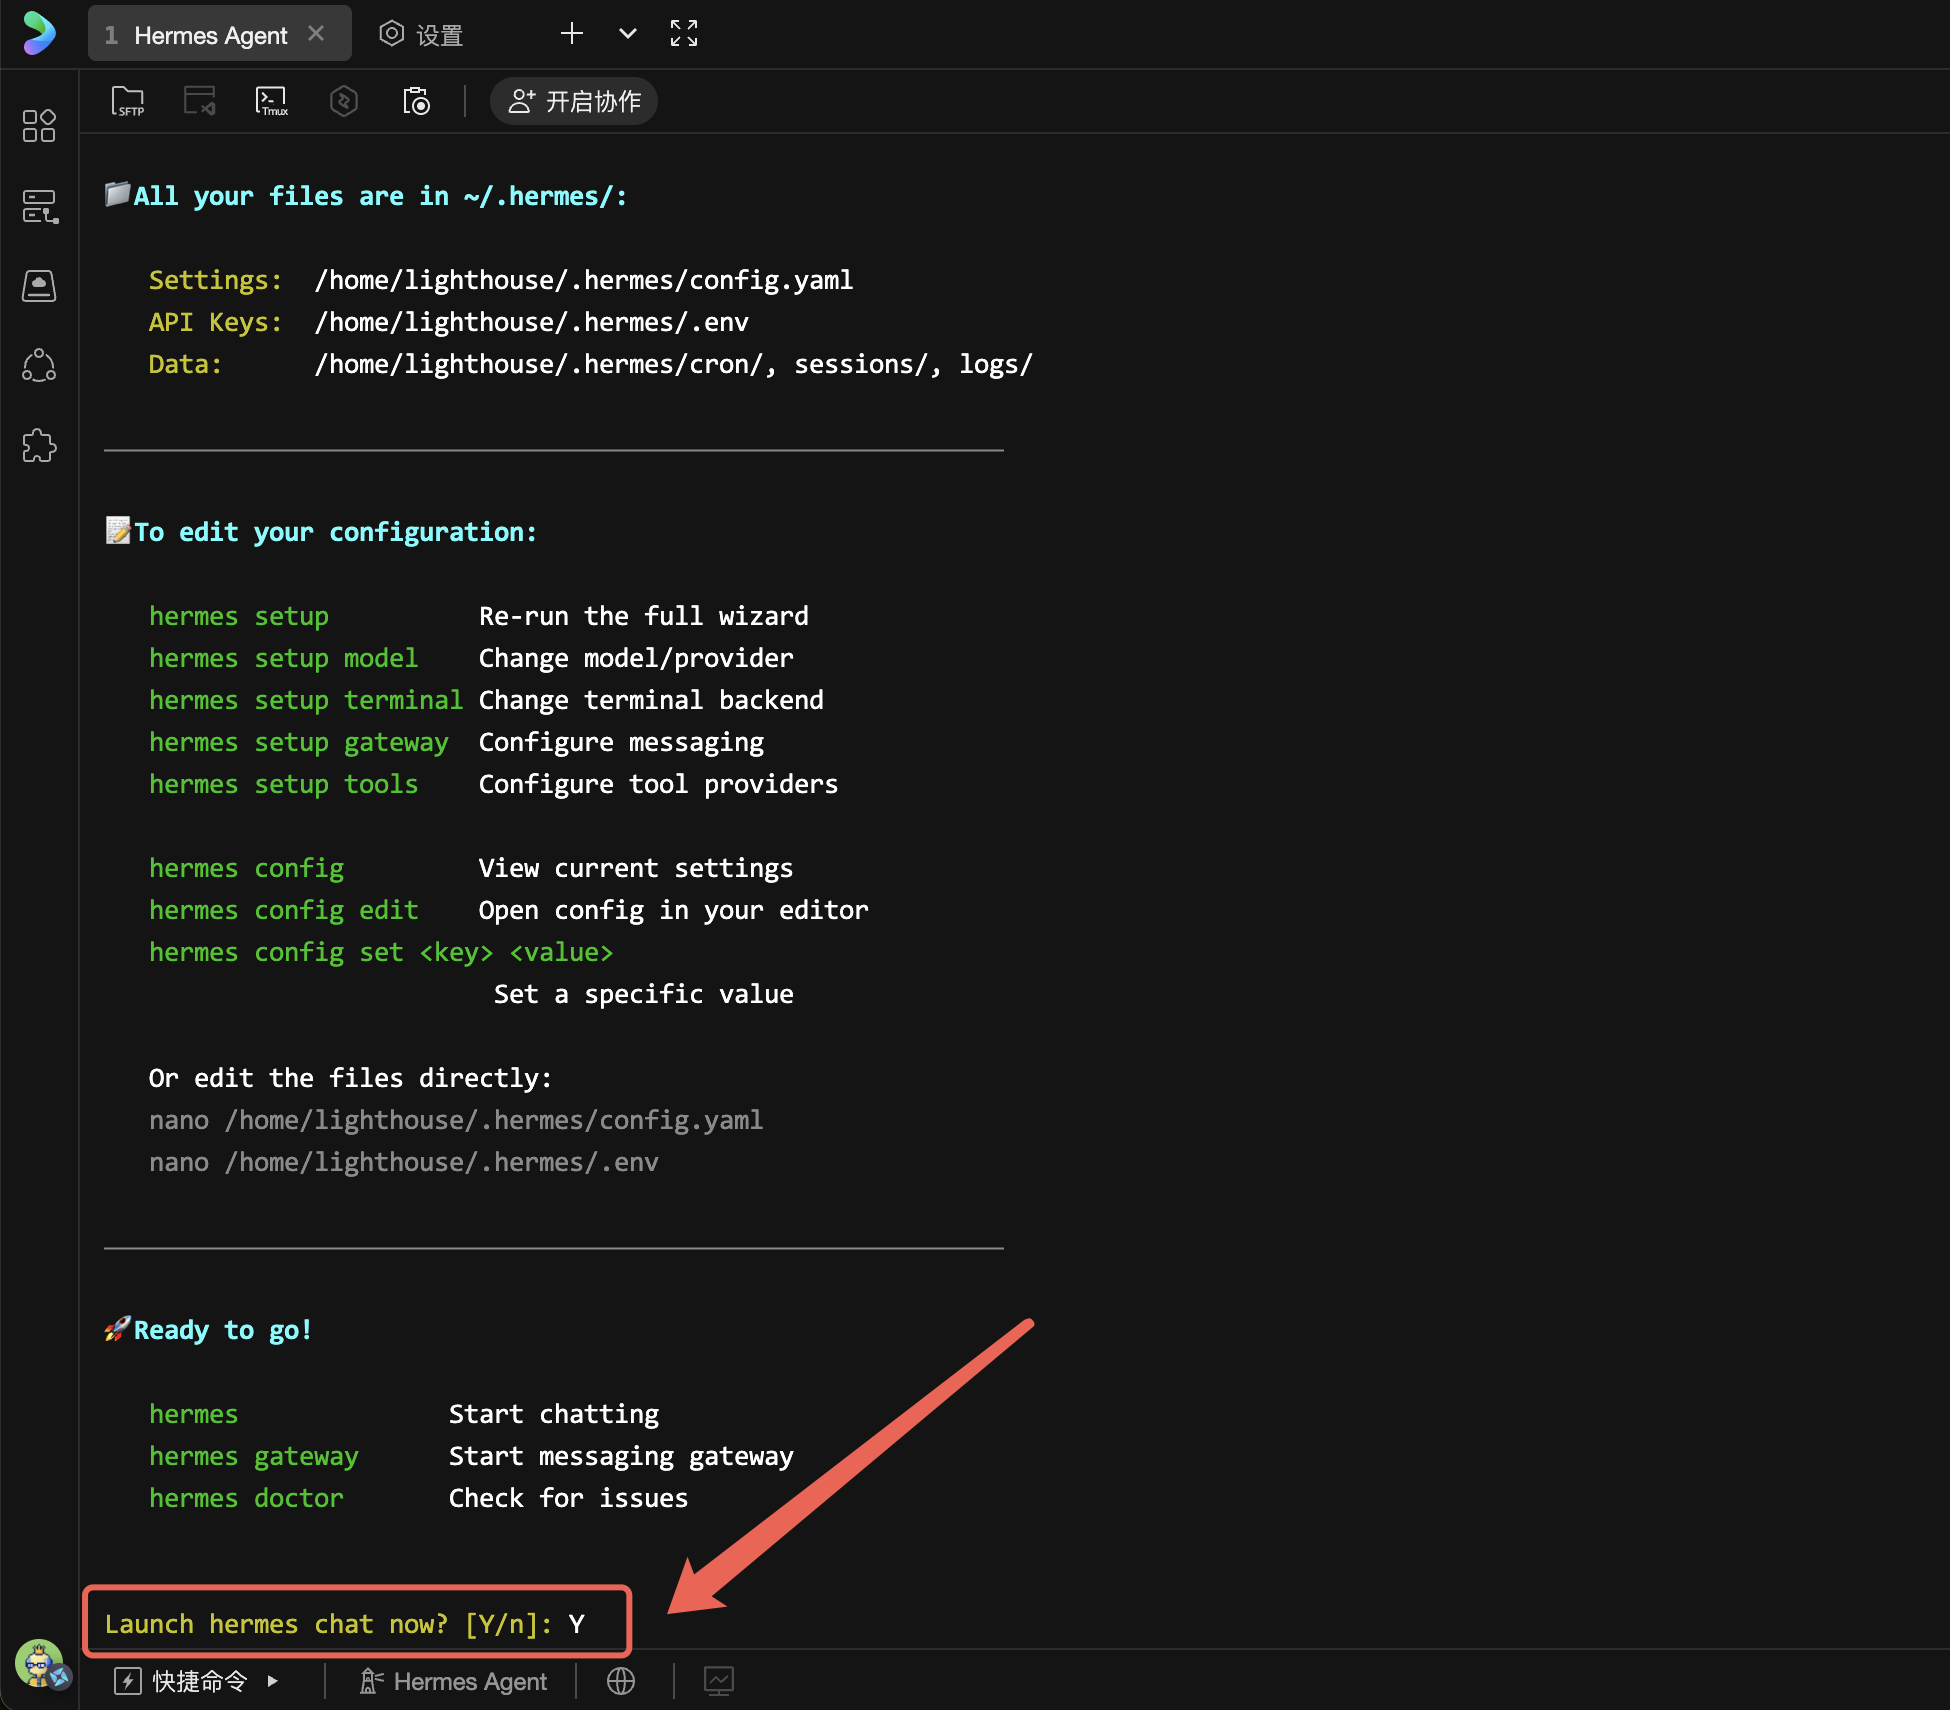This screenshot has height=1710, width=1950.
Task: Click the Tmux terminal icon
Action: point(271,101)
